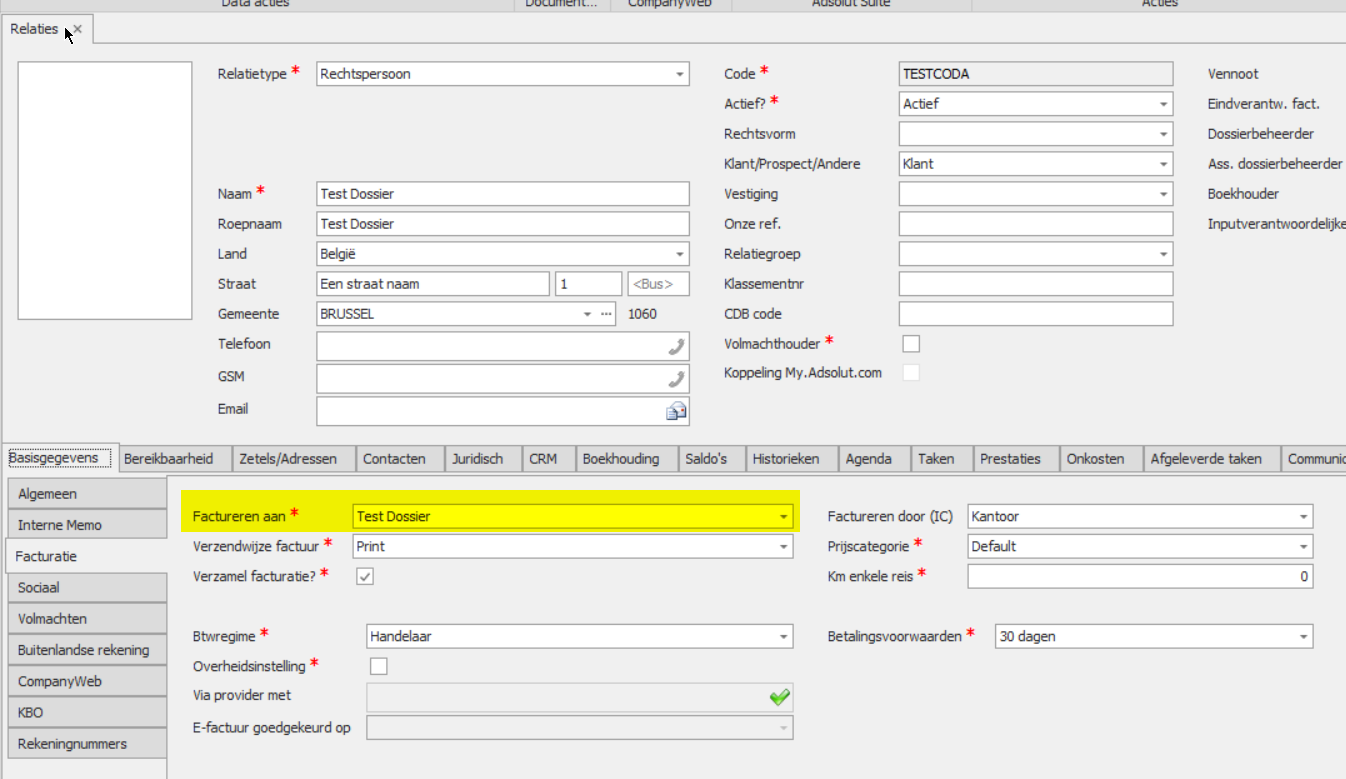Click the green checkmark in Via provider field

pos(780,697)
